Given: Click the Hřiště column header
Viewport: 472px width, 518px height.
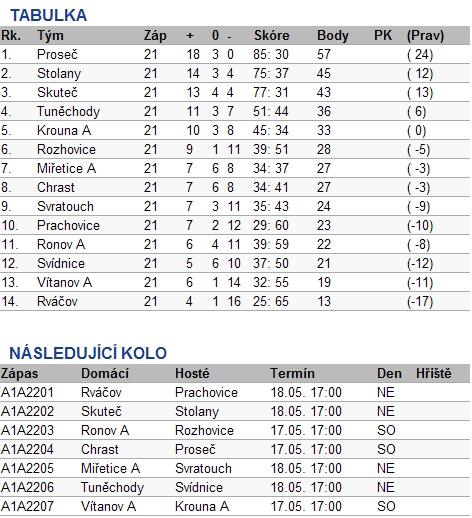Looking at the screenshot, I should (434, 373).
